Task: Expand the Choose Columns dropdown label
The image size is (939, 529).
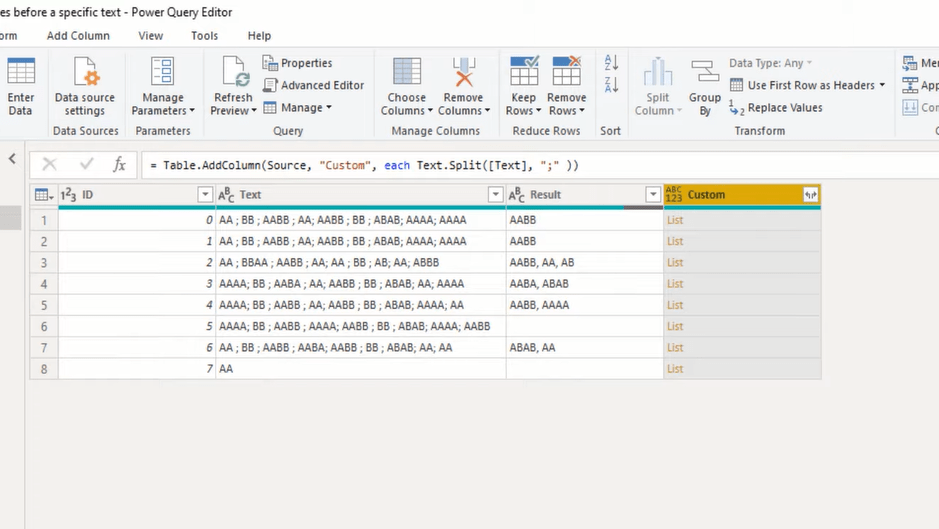Action: [x=407, y=104]
